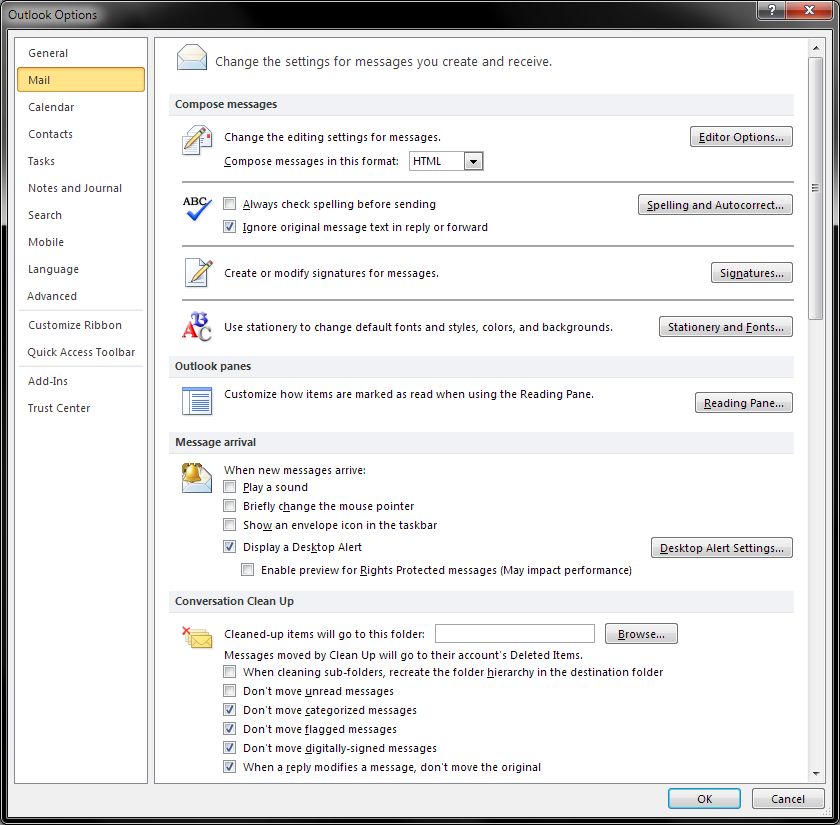The width and height of the screenshot is (840, 825).
Task: Click the scrollbar down arrow
Action: 815,773
